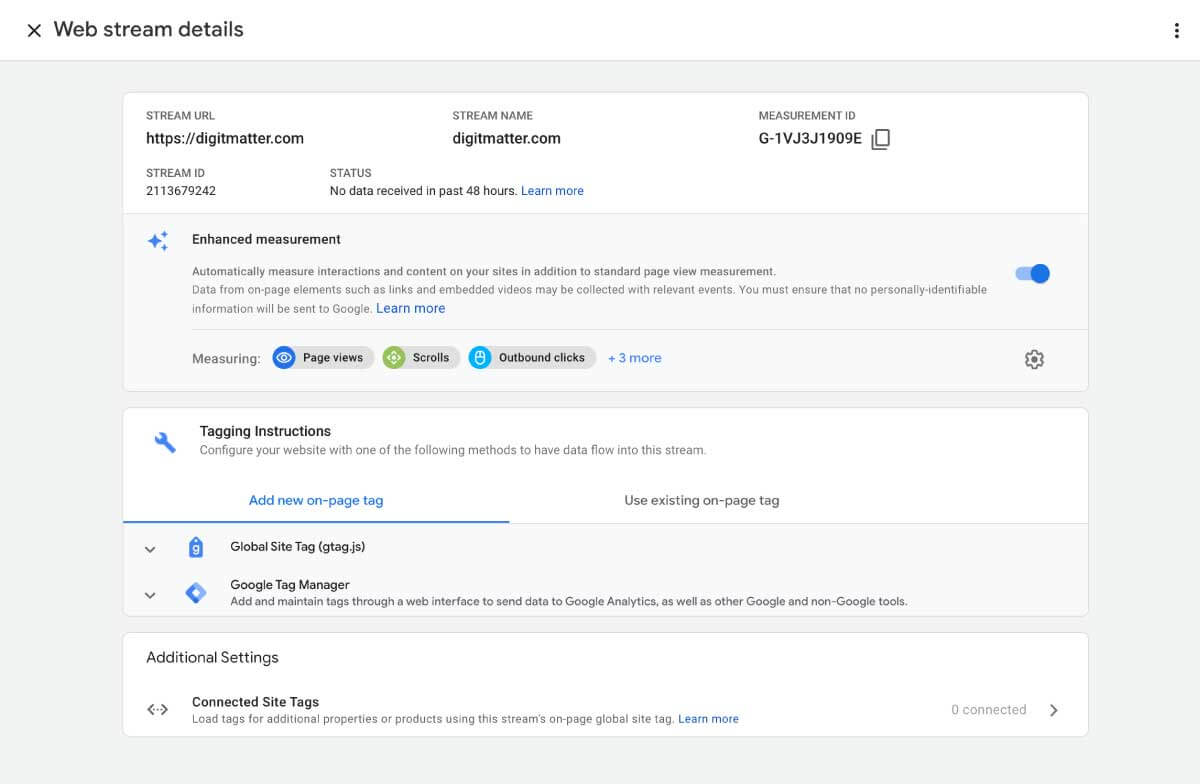The image size is (1200, 784).
Task: Switch to Use existing on-page tag tab
Action: 701,500
